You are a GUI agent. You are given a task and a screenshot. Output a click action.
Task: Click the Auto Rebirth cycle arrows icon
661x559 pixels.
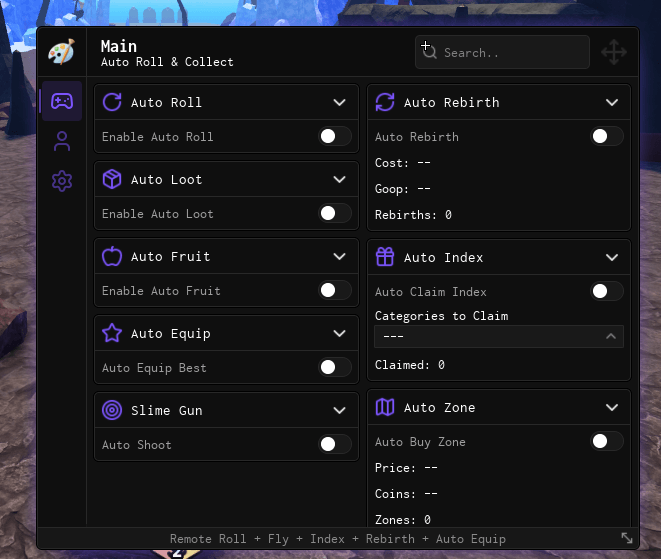(385, 102)
